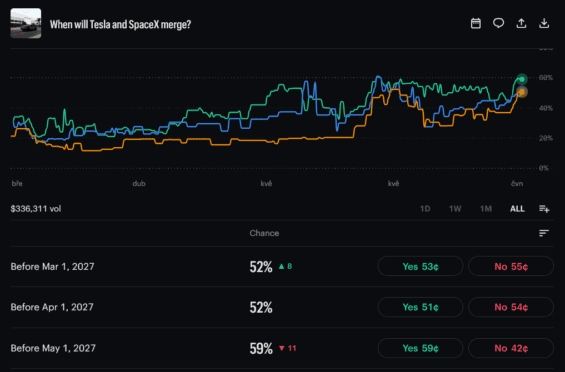
Task: Click the 'Before May 1, 2027' row label
Action: coord(53,348)
